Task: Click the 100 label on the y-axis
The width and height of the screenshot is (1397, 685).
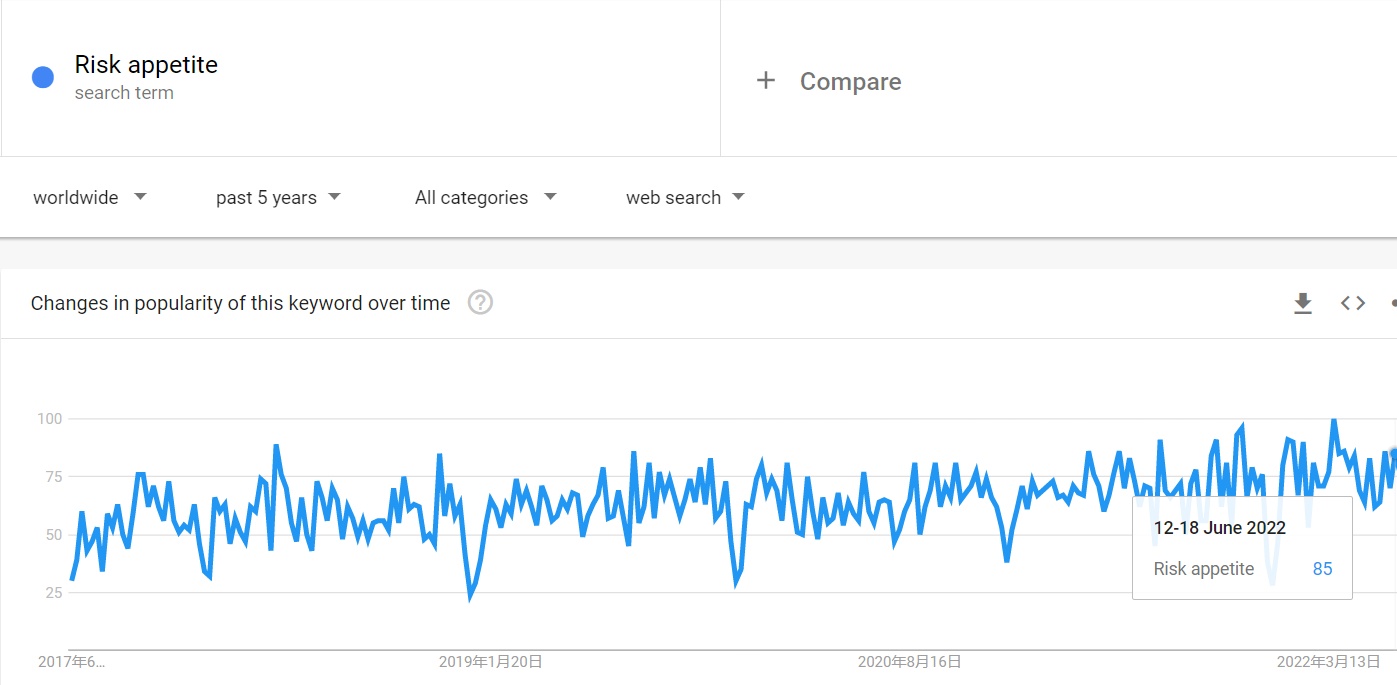Action: pos(50,419)
